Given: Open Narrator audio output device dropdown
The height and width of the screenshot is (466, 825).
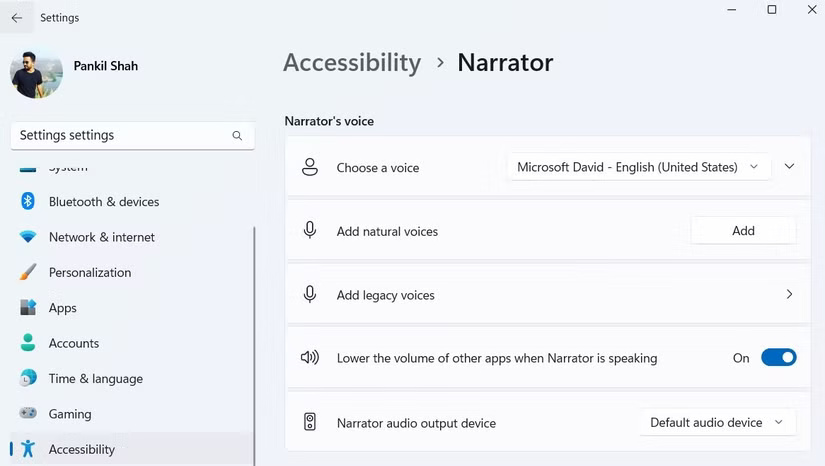Looking at the screenshot, I should pos(717,423).
